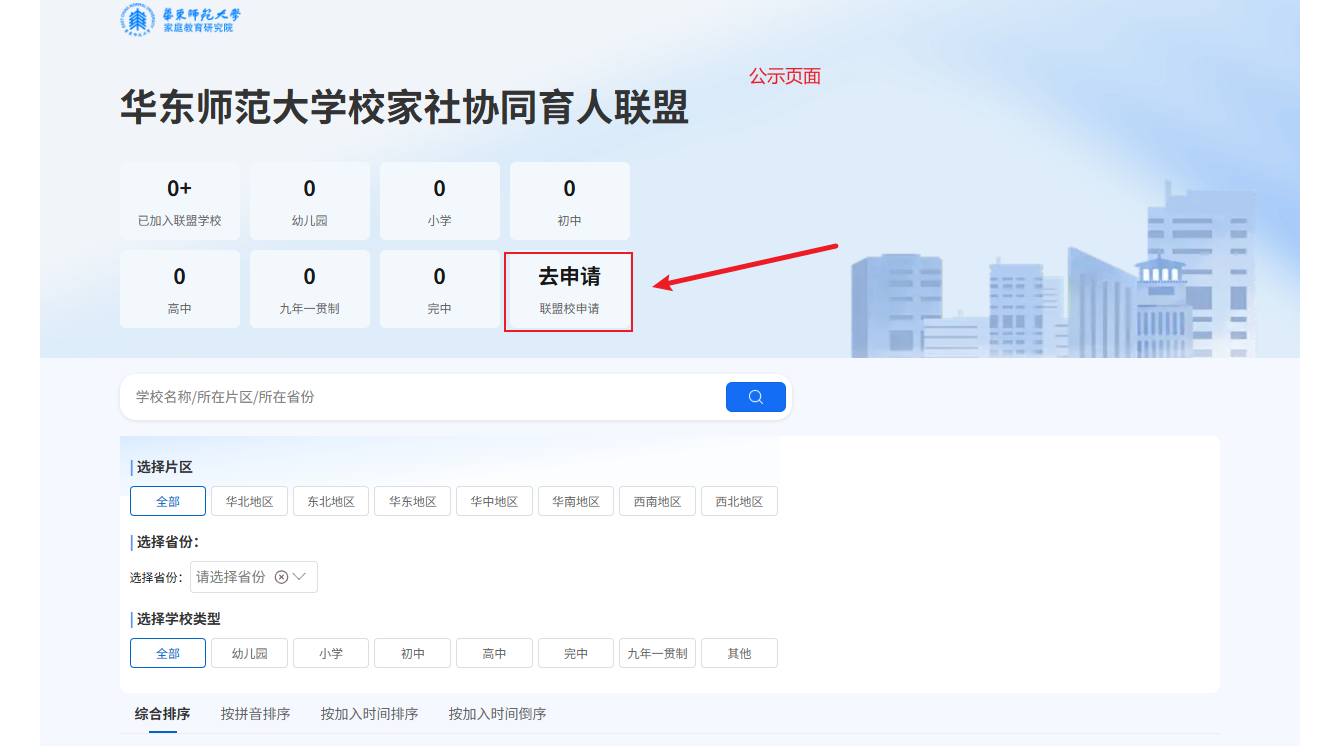Click the university logo at top left
Image resolution: width=1337 pixels, height=746 pixels.
[x=180, y=20]
